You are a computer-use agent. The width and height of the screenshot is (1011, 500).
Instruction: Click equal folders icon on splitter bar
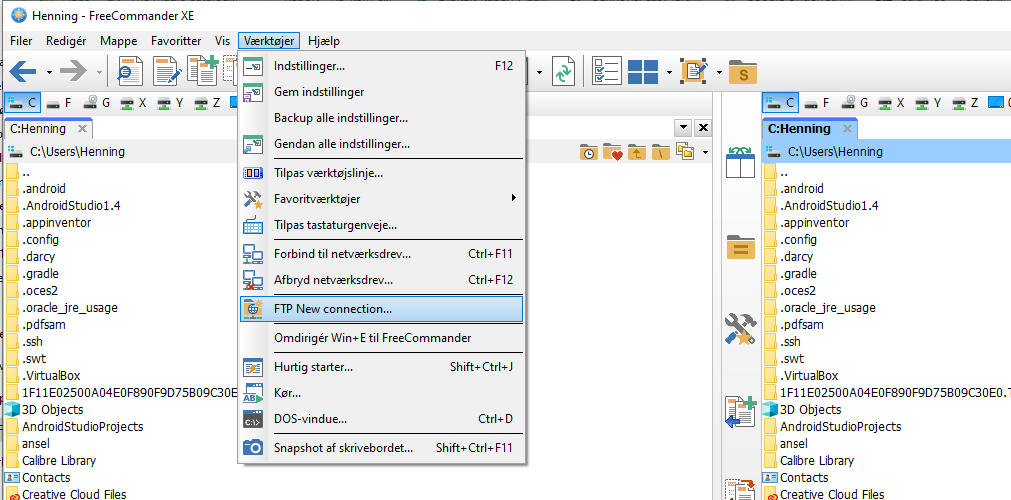tap(740, 248)
